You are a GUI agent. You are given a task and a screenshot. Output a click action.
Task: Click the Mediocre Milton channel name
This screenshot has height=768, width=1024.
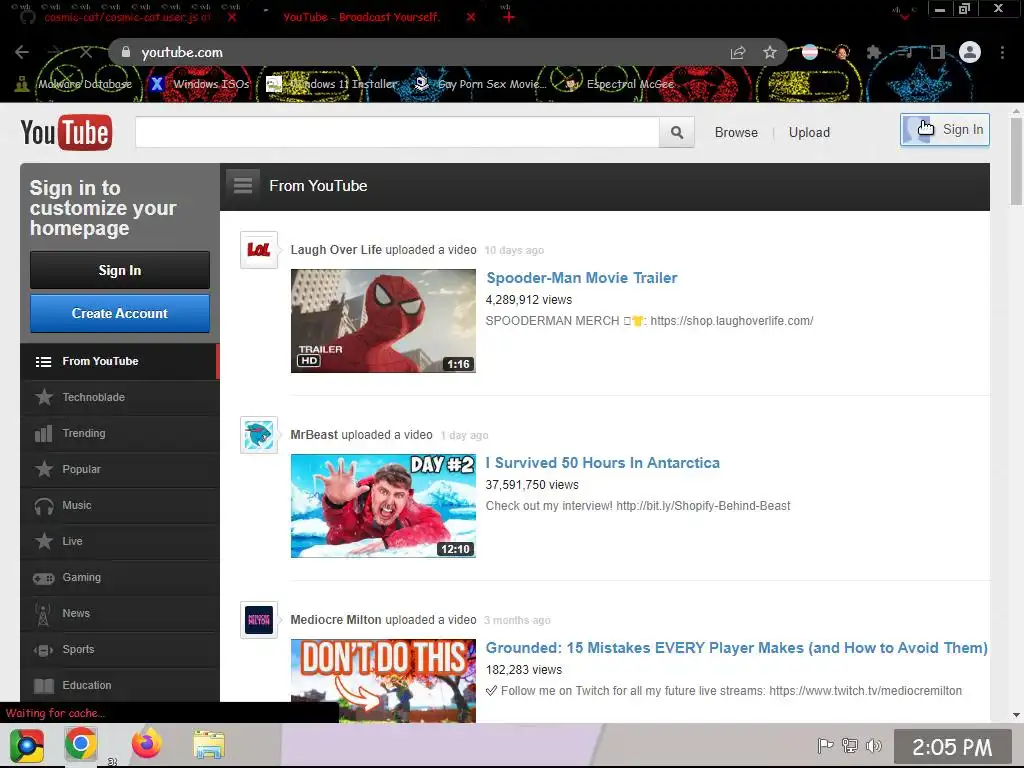tap(336, 620)
